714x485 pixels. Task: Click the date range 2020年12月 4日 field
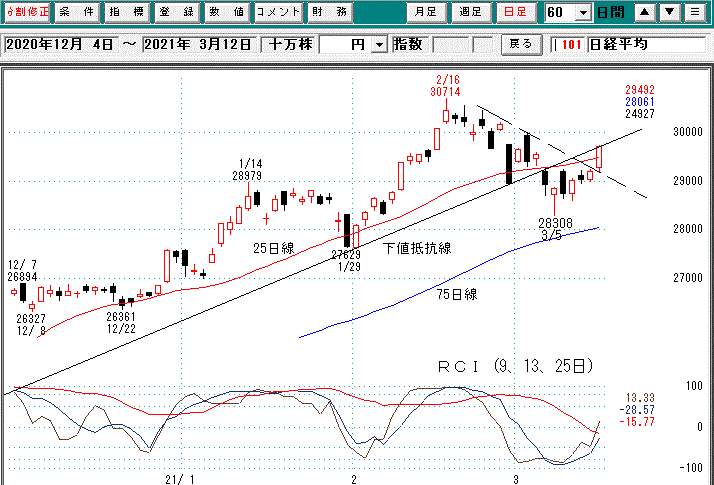(x=60, y=45)
